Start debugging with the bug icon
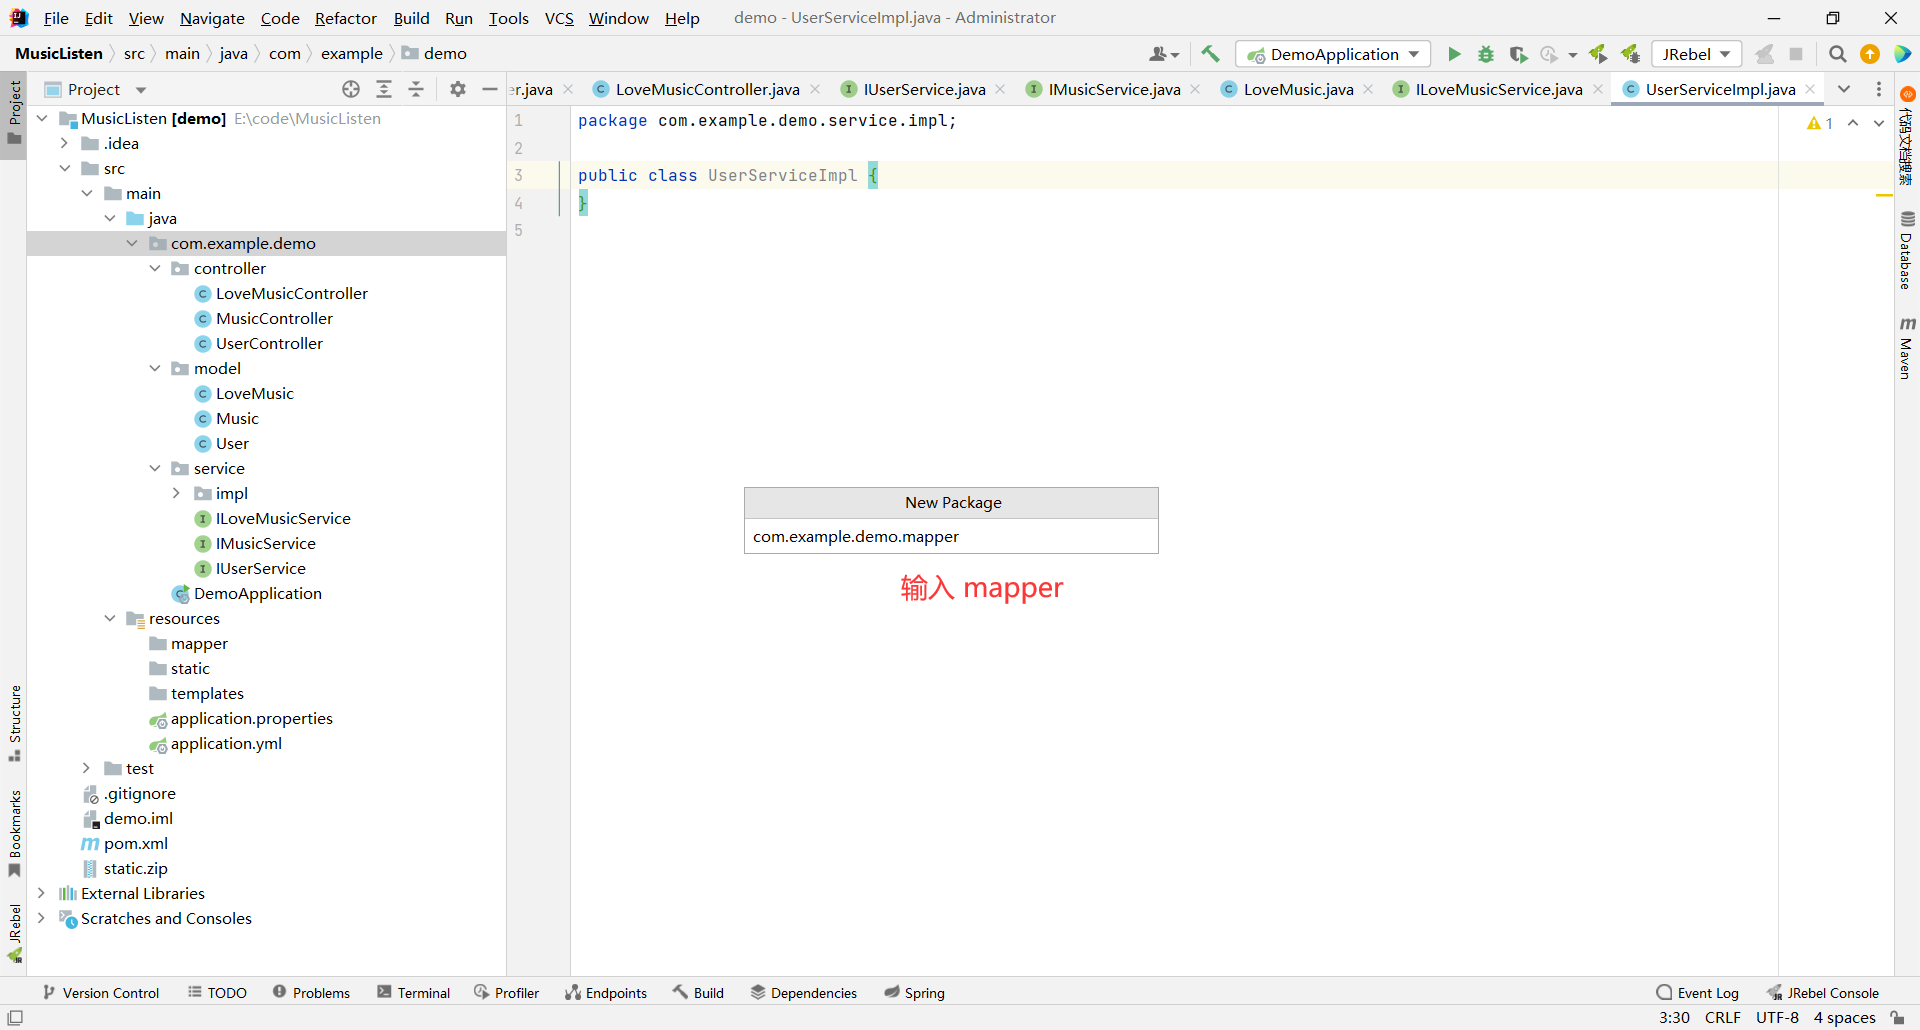 coord(1486,54)
